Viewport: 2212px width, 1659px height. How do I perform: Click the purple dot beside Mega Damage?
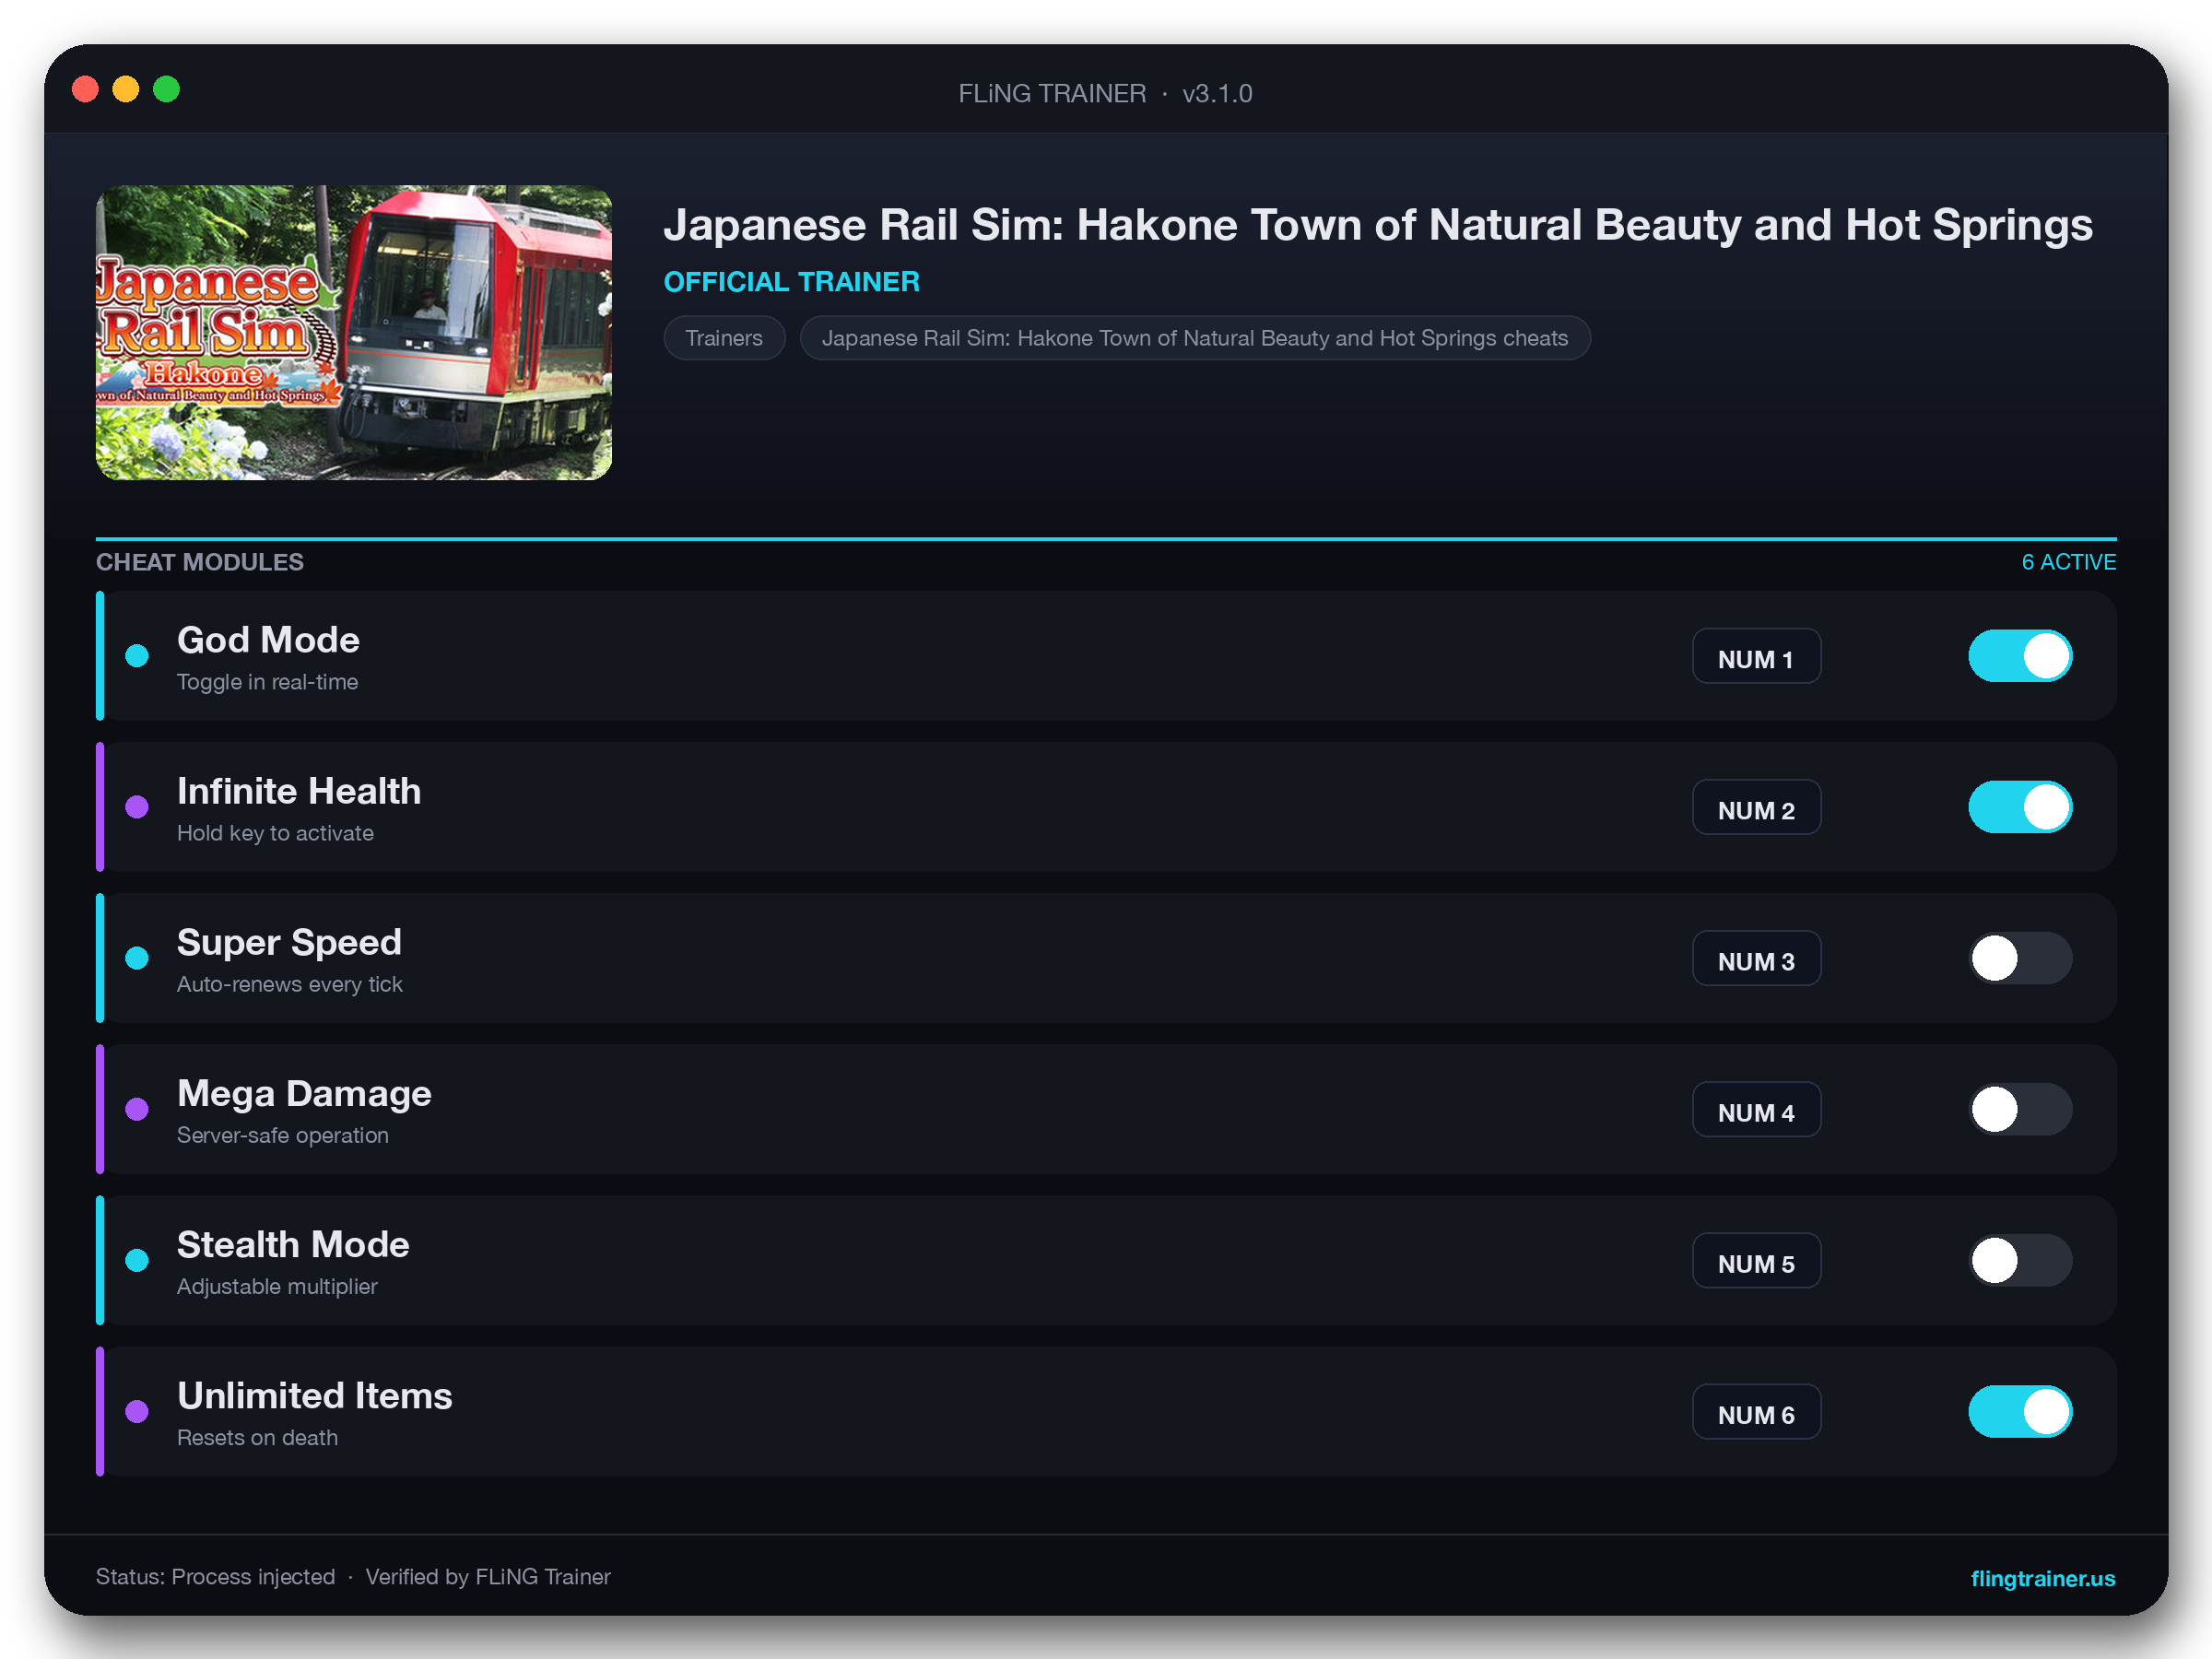point(137,1109)
